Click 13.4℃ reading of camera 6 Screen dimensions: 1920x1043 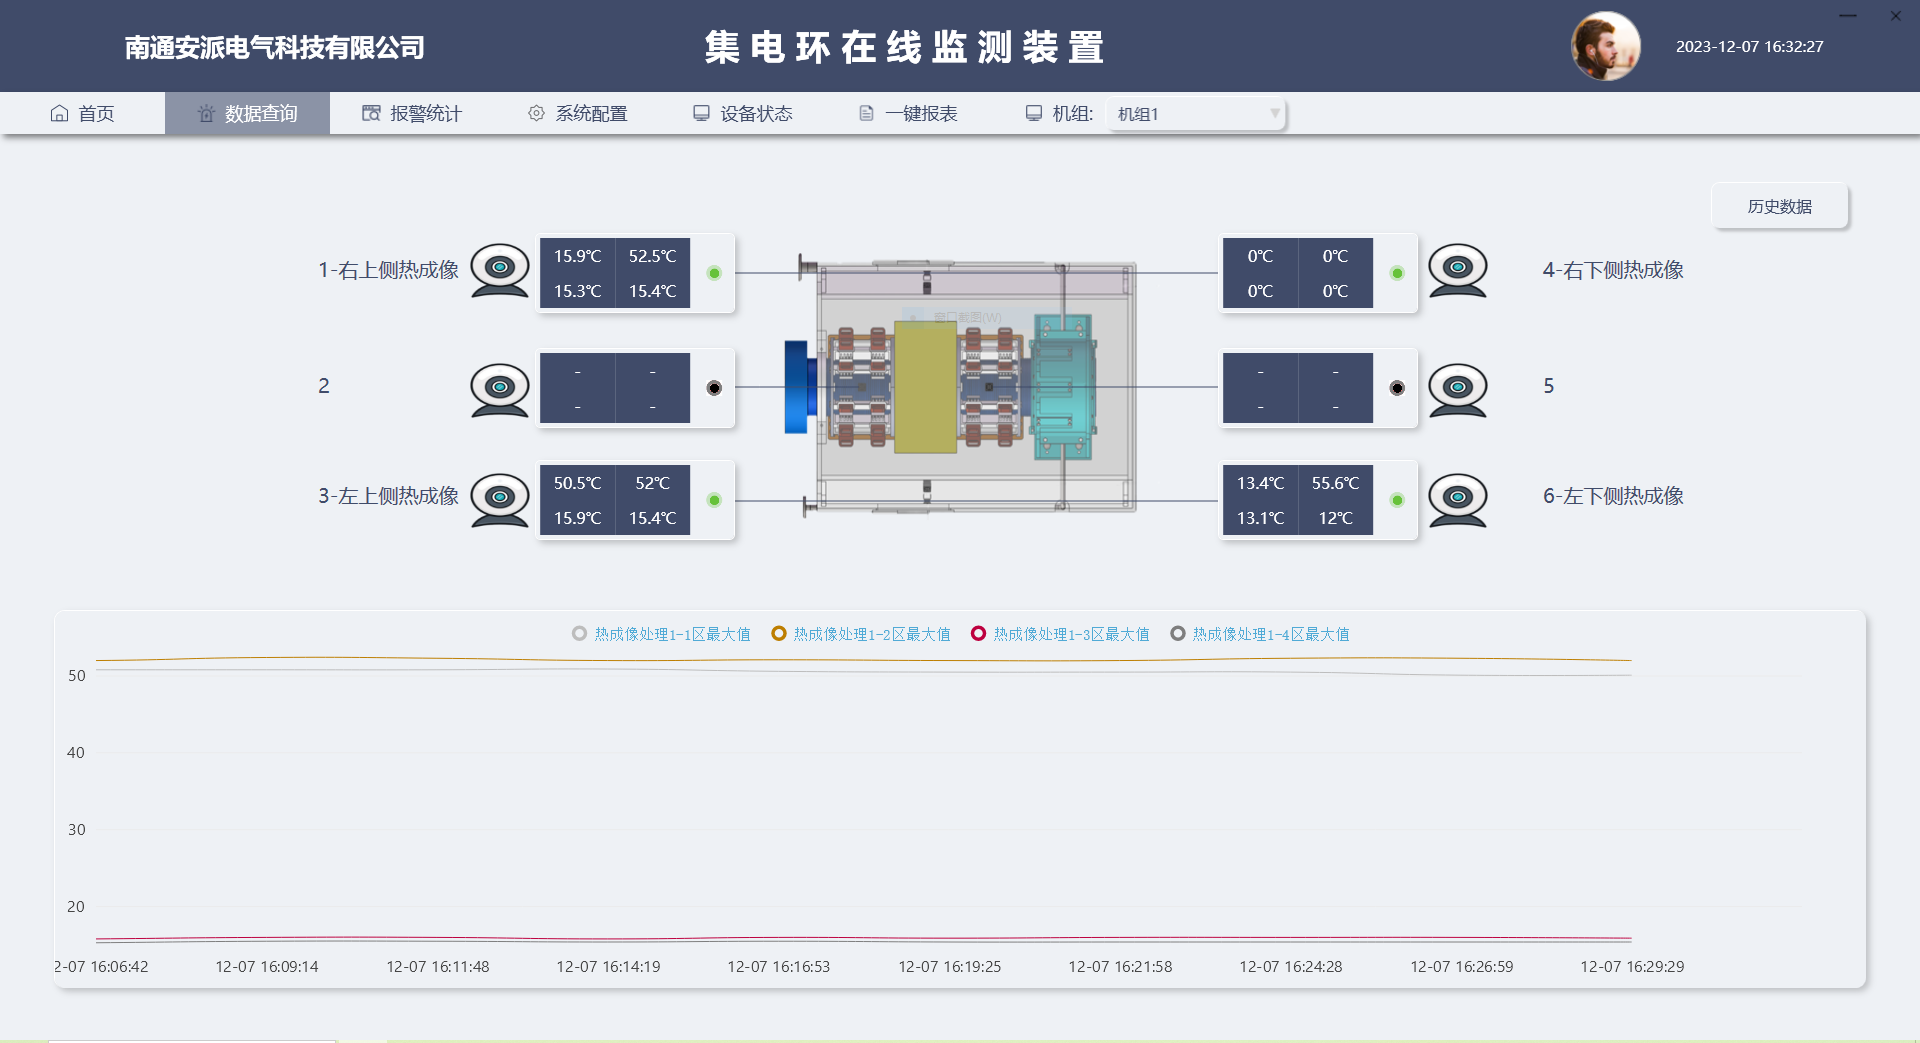click(1260, 483)
